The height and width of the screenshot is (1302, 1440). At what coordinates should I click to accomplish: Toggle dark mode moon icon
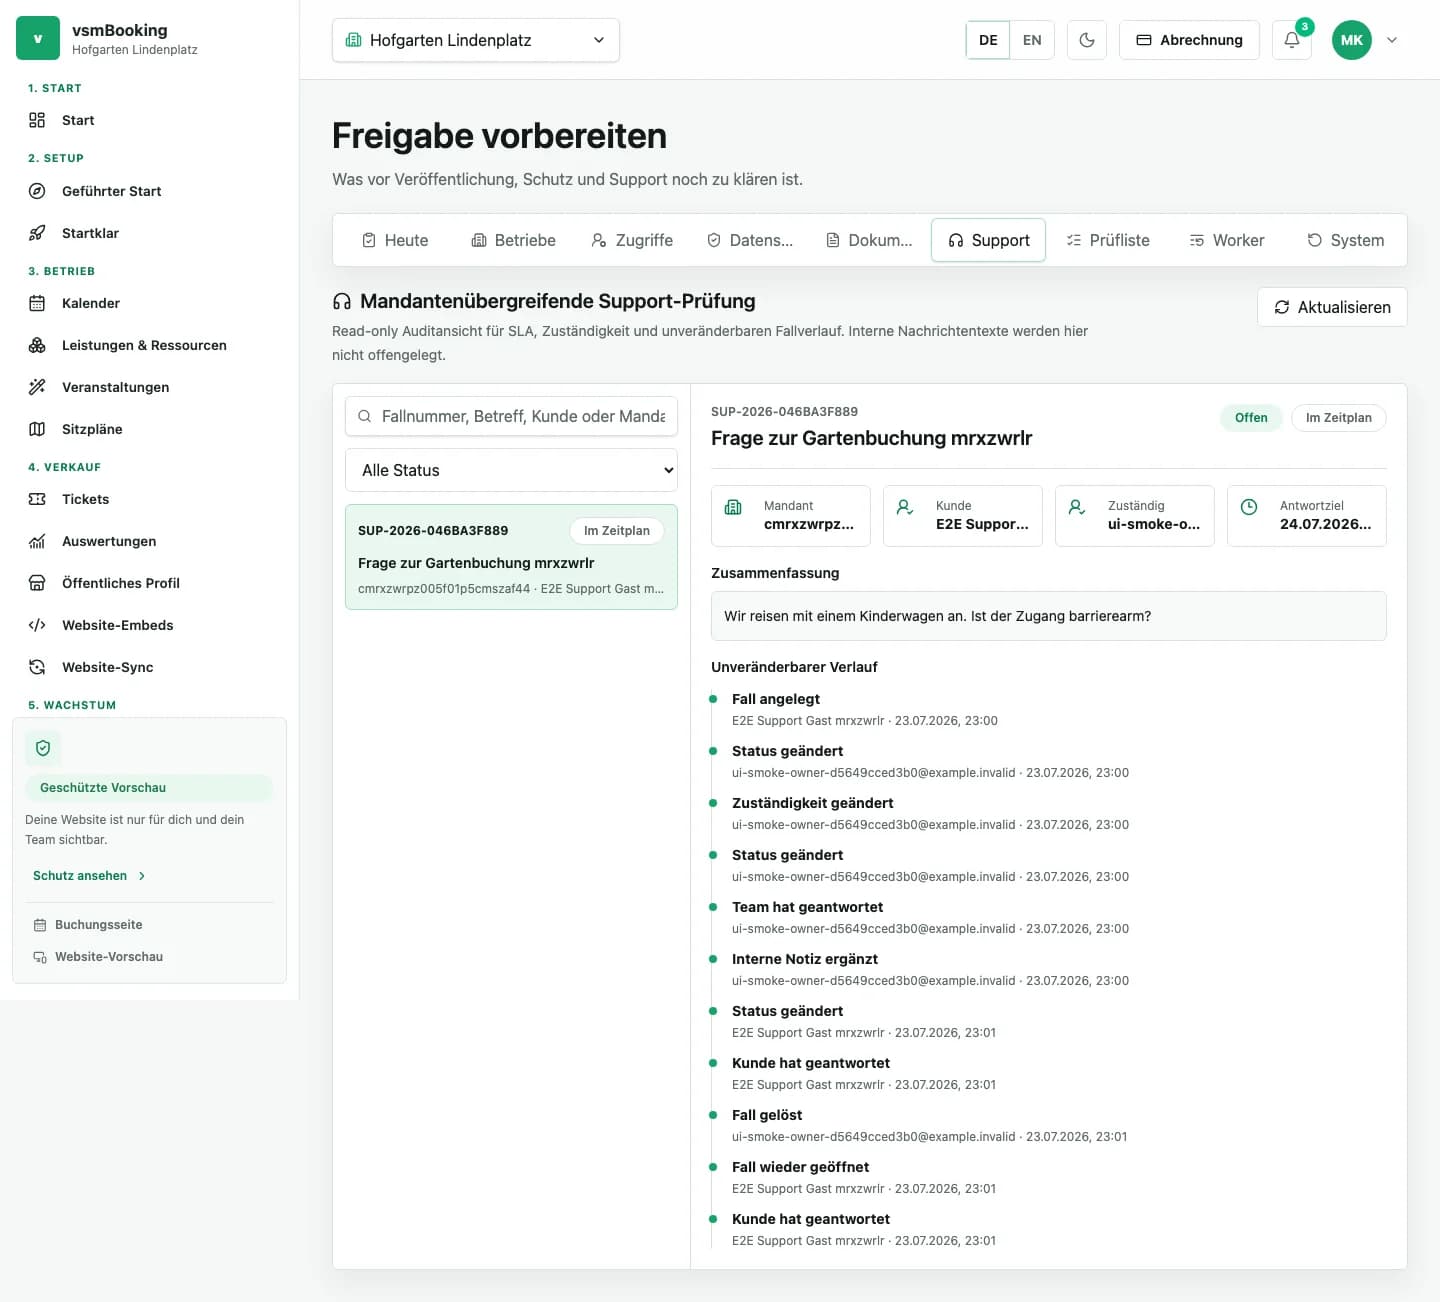pyautogui.click(x=1087, y=40)
